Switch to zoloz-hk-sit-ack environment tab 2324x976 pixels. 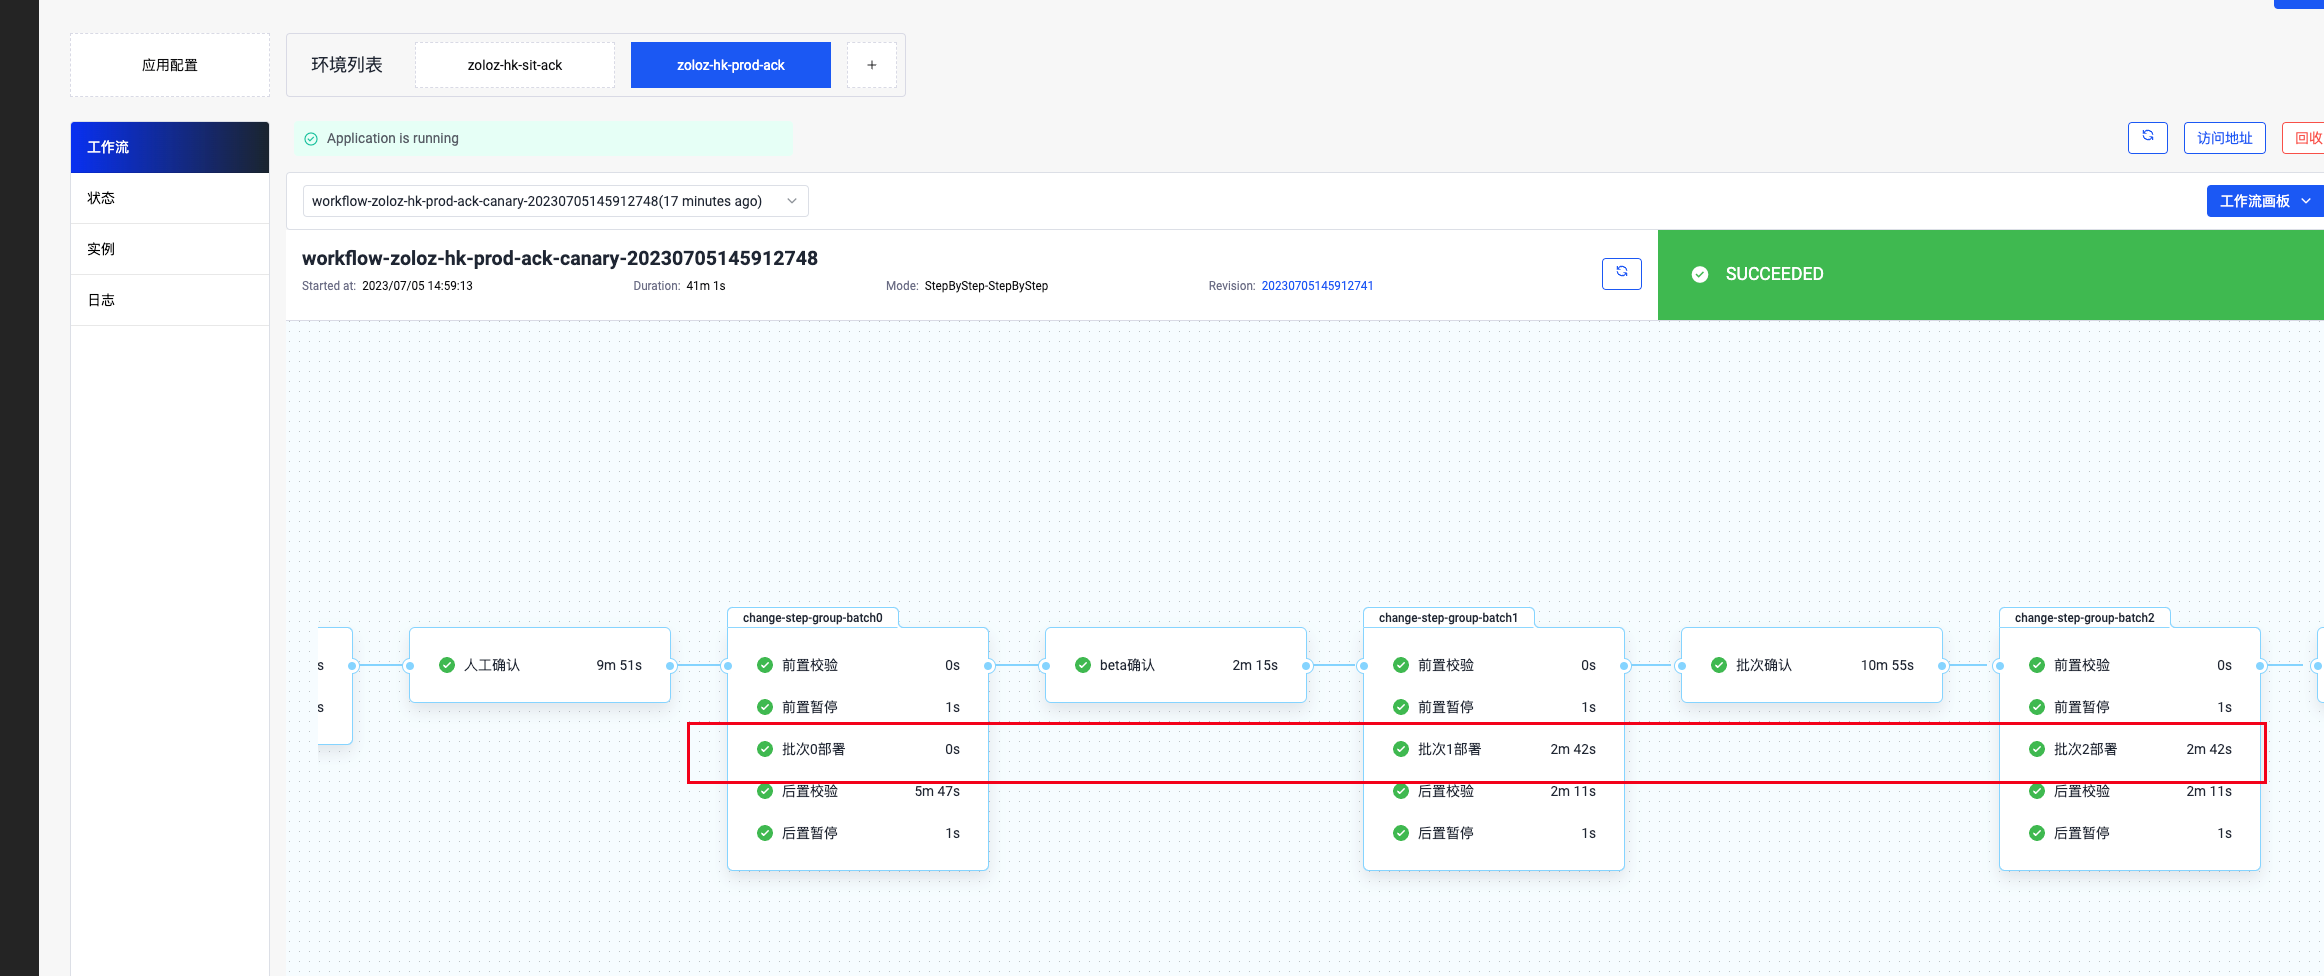[515, 65]
